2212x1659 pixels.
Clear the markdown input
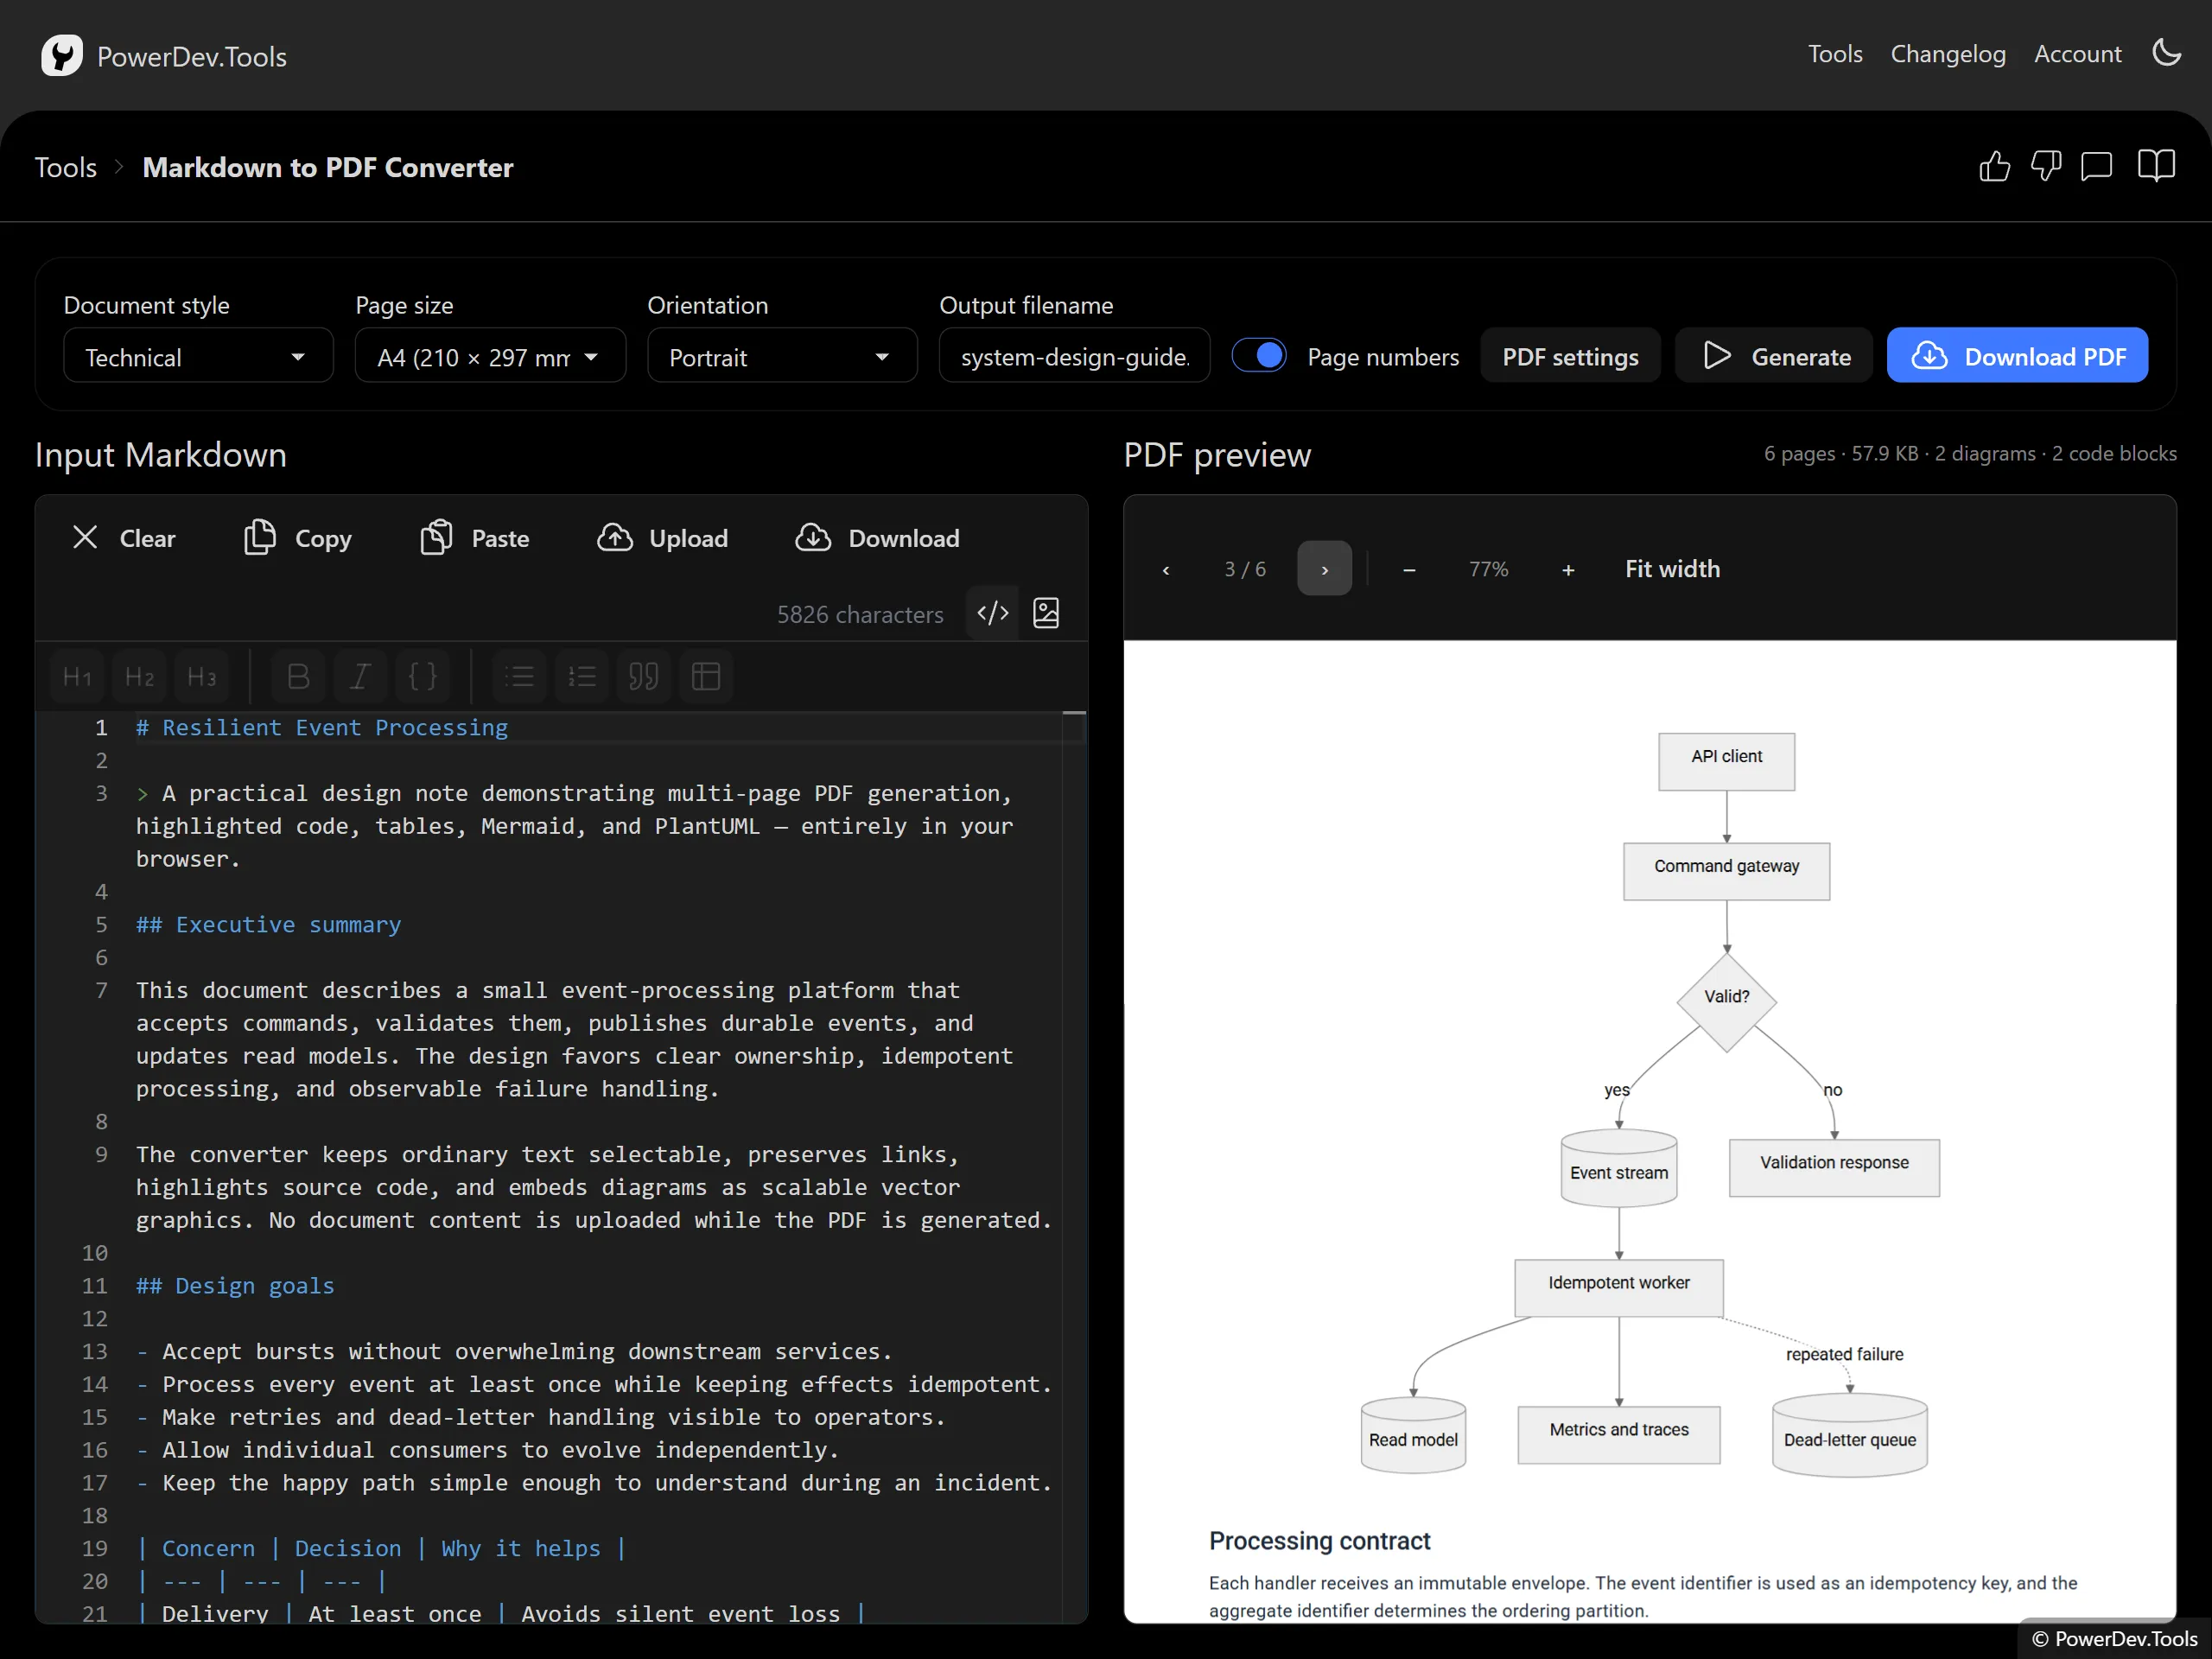pyautogui.click(x=124, y=538)
